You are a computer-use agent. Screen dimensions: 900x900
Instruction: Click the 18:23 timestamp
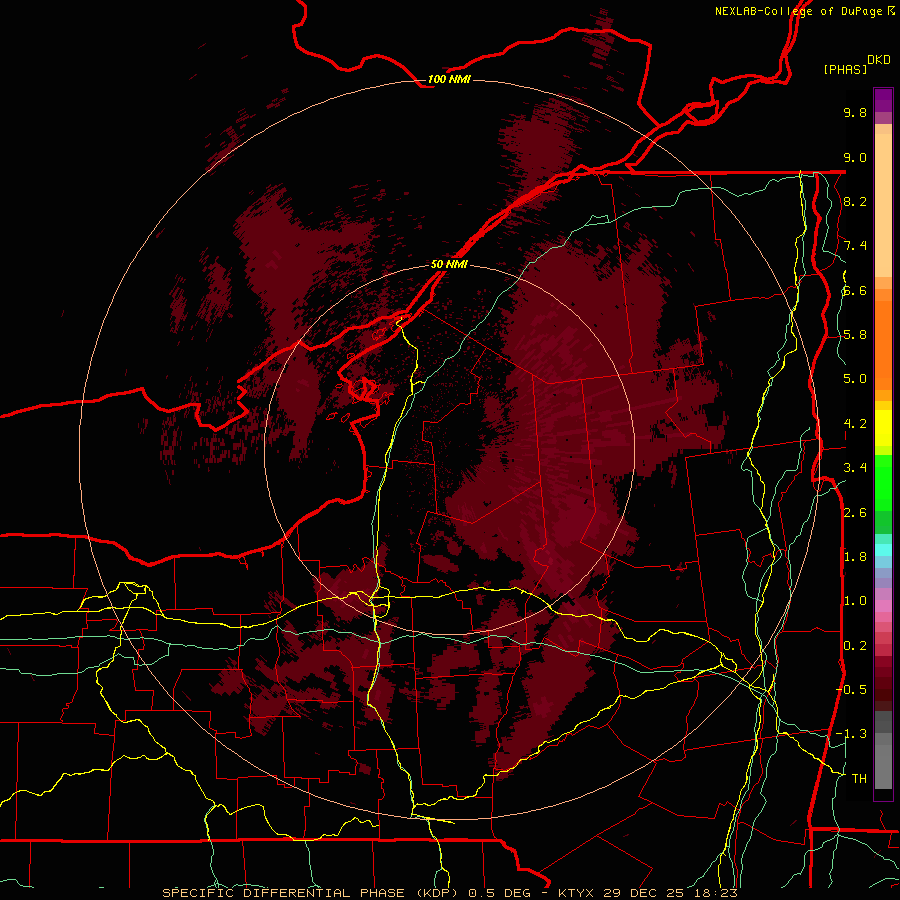[x=714, y=893]
